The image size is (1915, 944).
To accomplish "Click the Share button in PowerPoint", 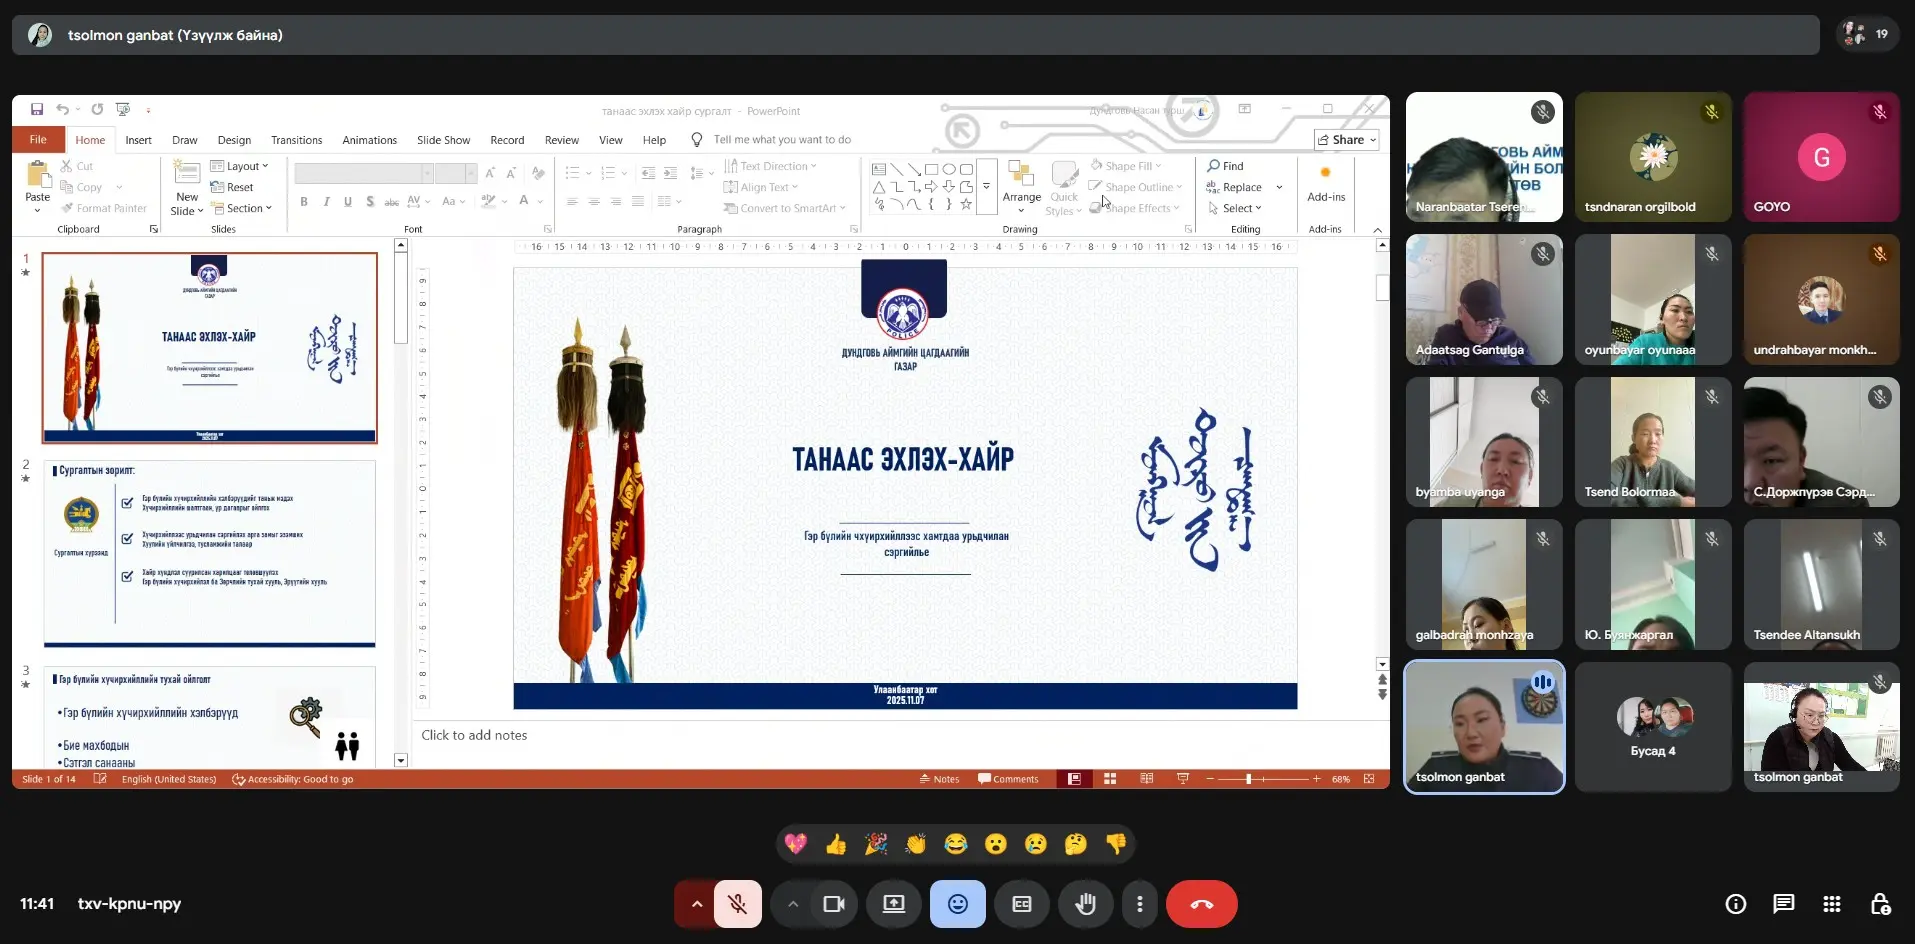I will 1346,140.
